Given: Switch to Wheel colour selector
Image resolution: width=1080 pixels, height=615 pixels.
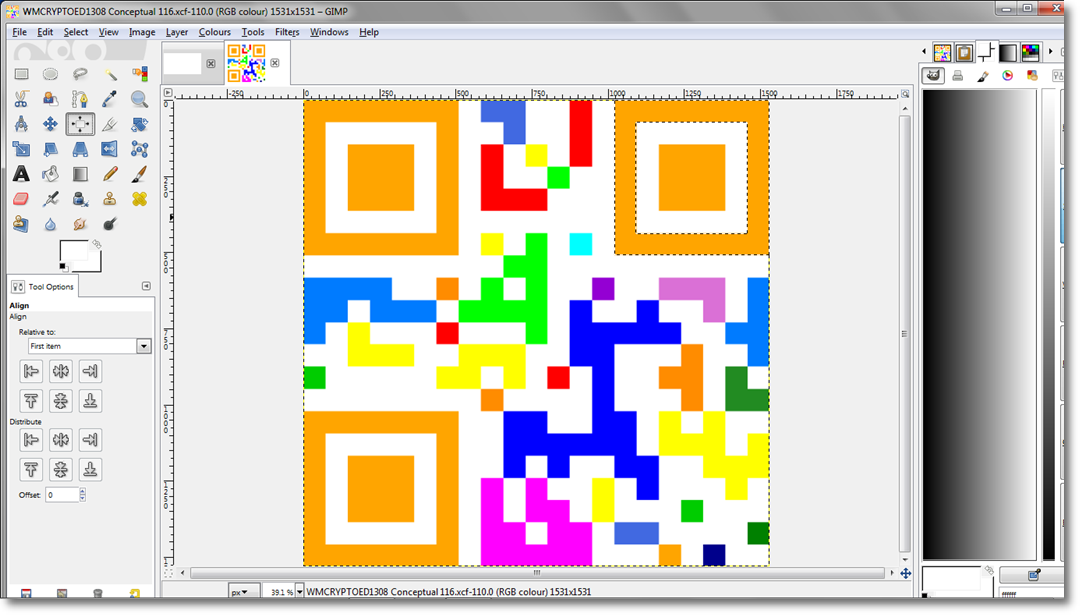Looking at the screenshot, I should [x=1008, y=76].
